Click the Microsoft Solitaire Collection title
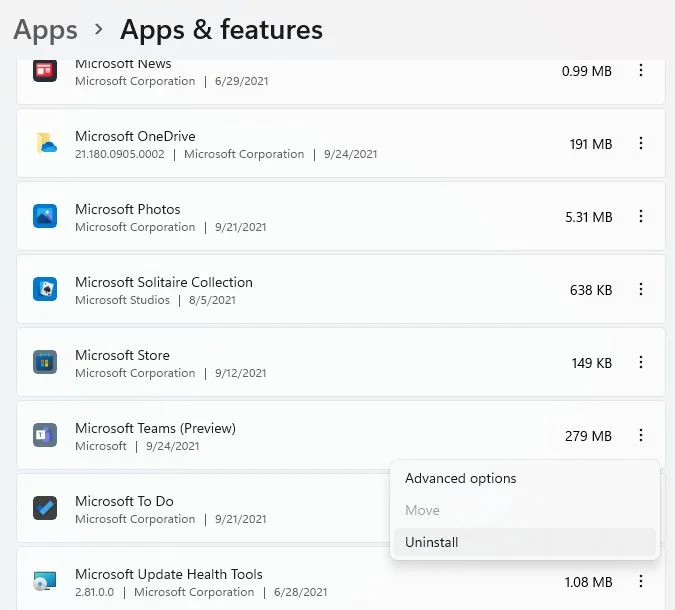The height and width of the screenshot is (610, 675). click(164, 282)
